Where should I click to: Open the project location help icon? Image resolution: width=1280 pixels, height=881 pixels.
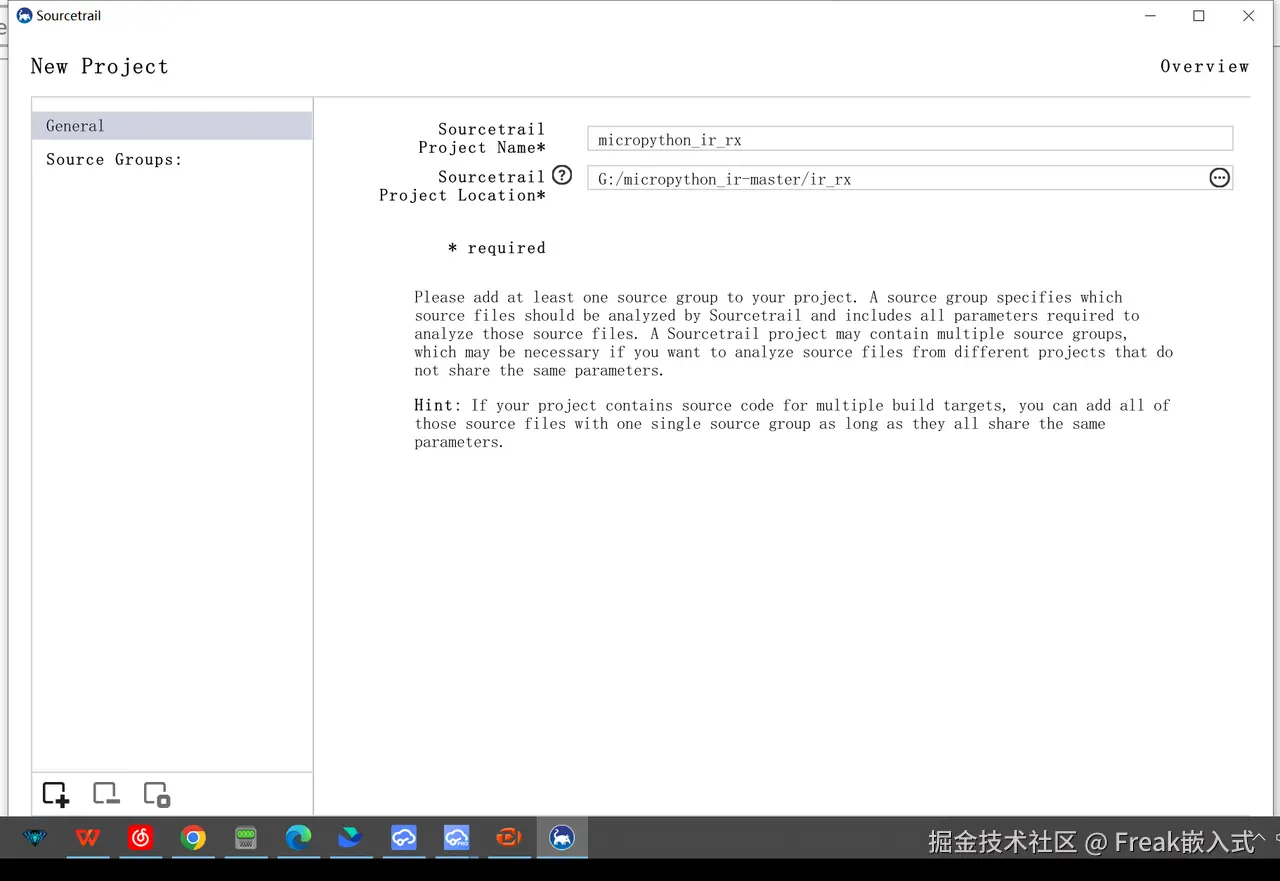562,176
